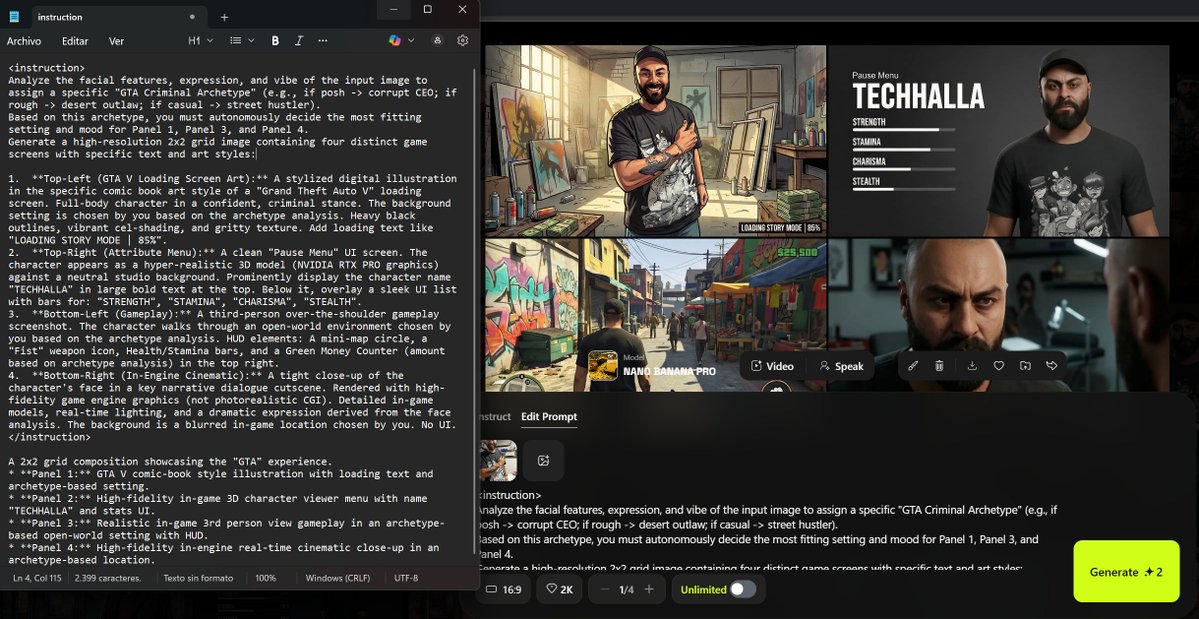Image resolution: width=1199 pixels, height=619 pixels.
Task: Add a new Notepad tab
Action: coord(224,17)
